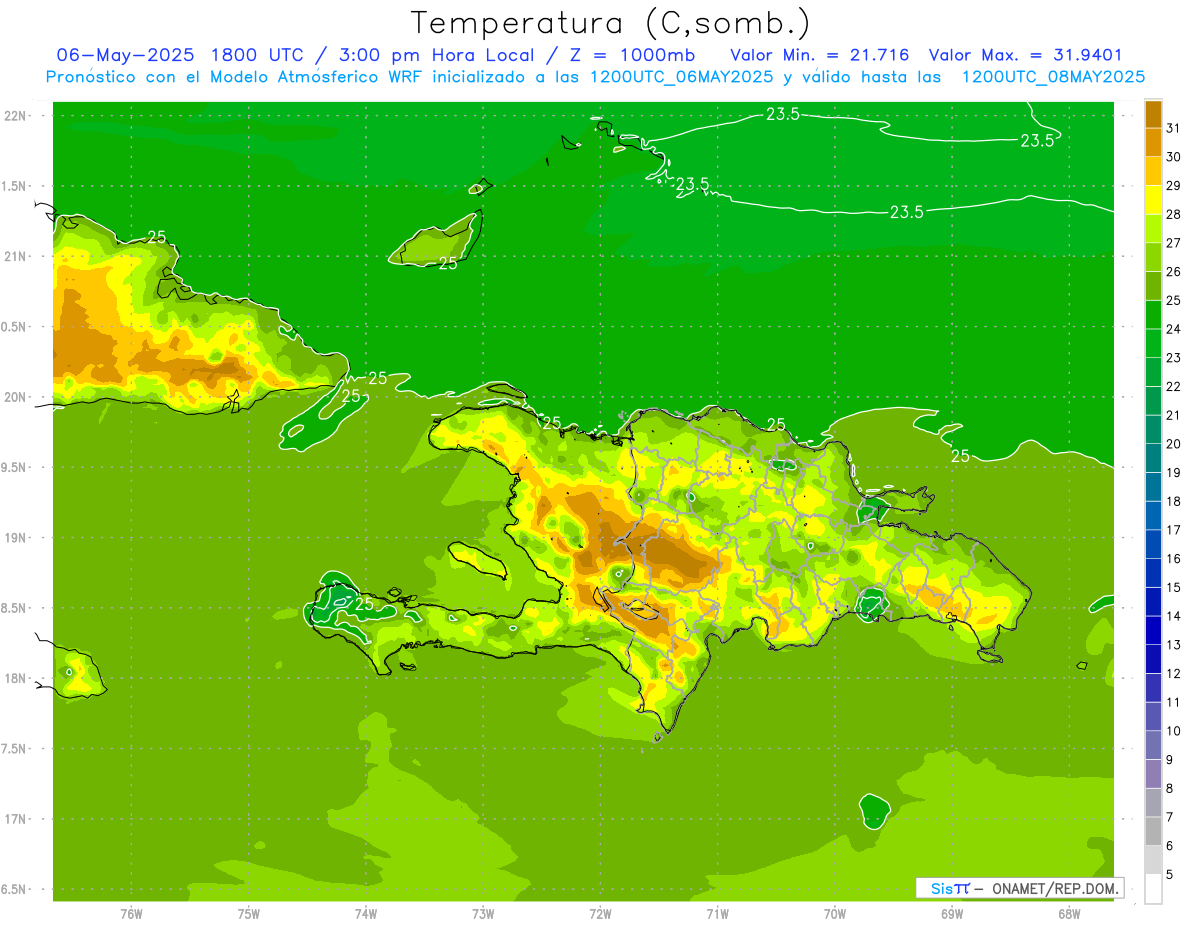This screenshot has width=1200, height=927.
Task: Click the 76W longitude axis label
Action: [x=131, y=913]
